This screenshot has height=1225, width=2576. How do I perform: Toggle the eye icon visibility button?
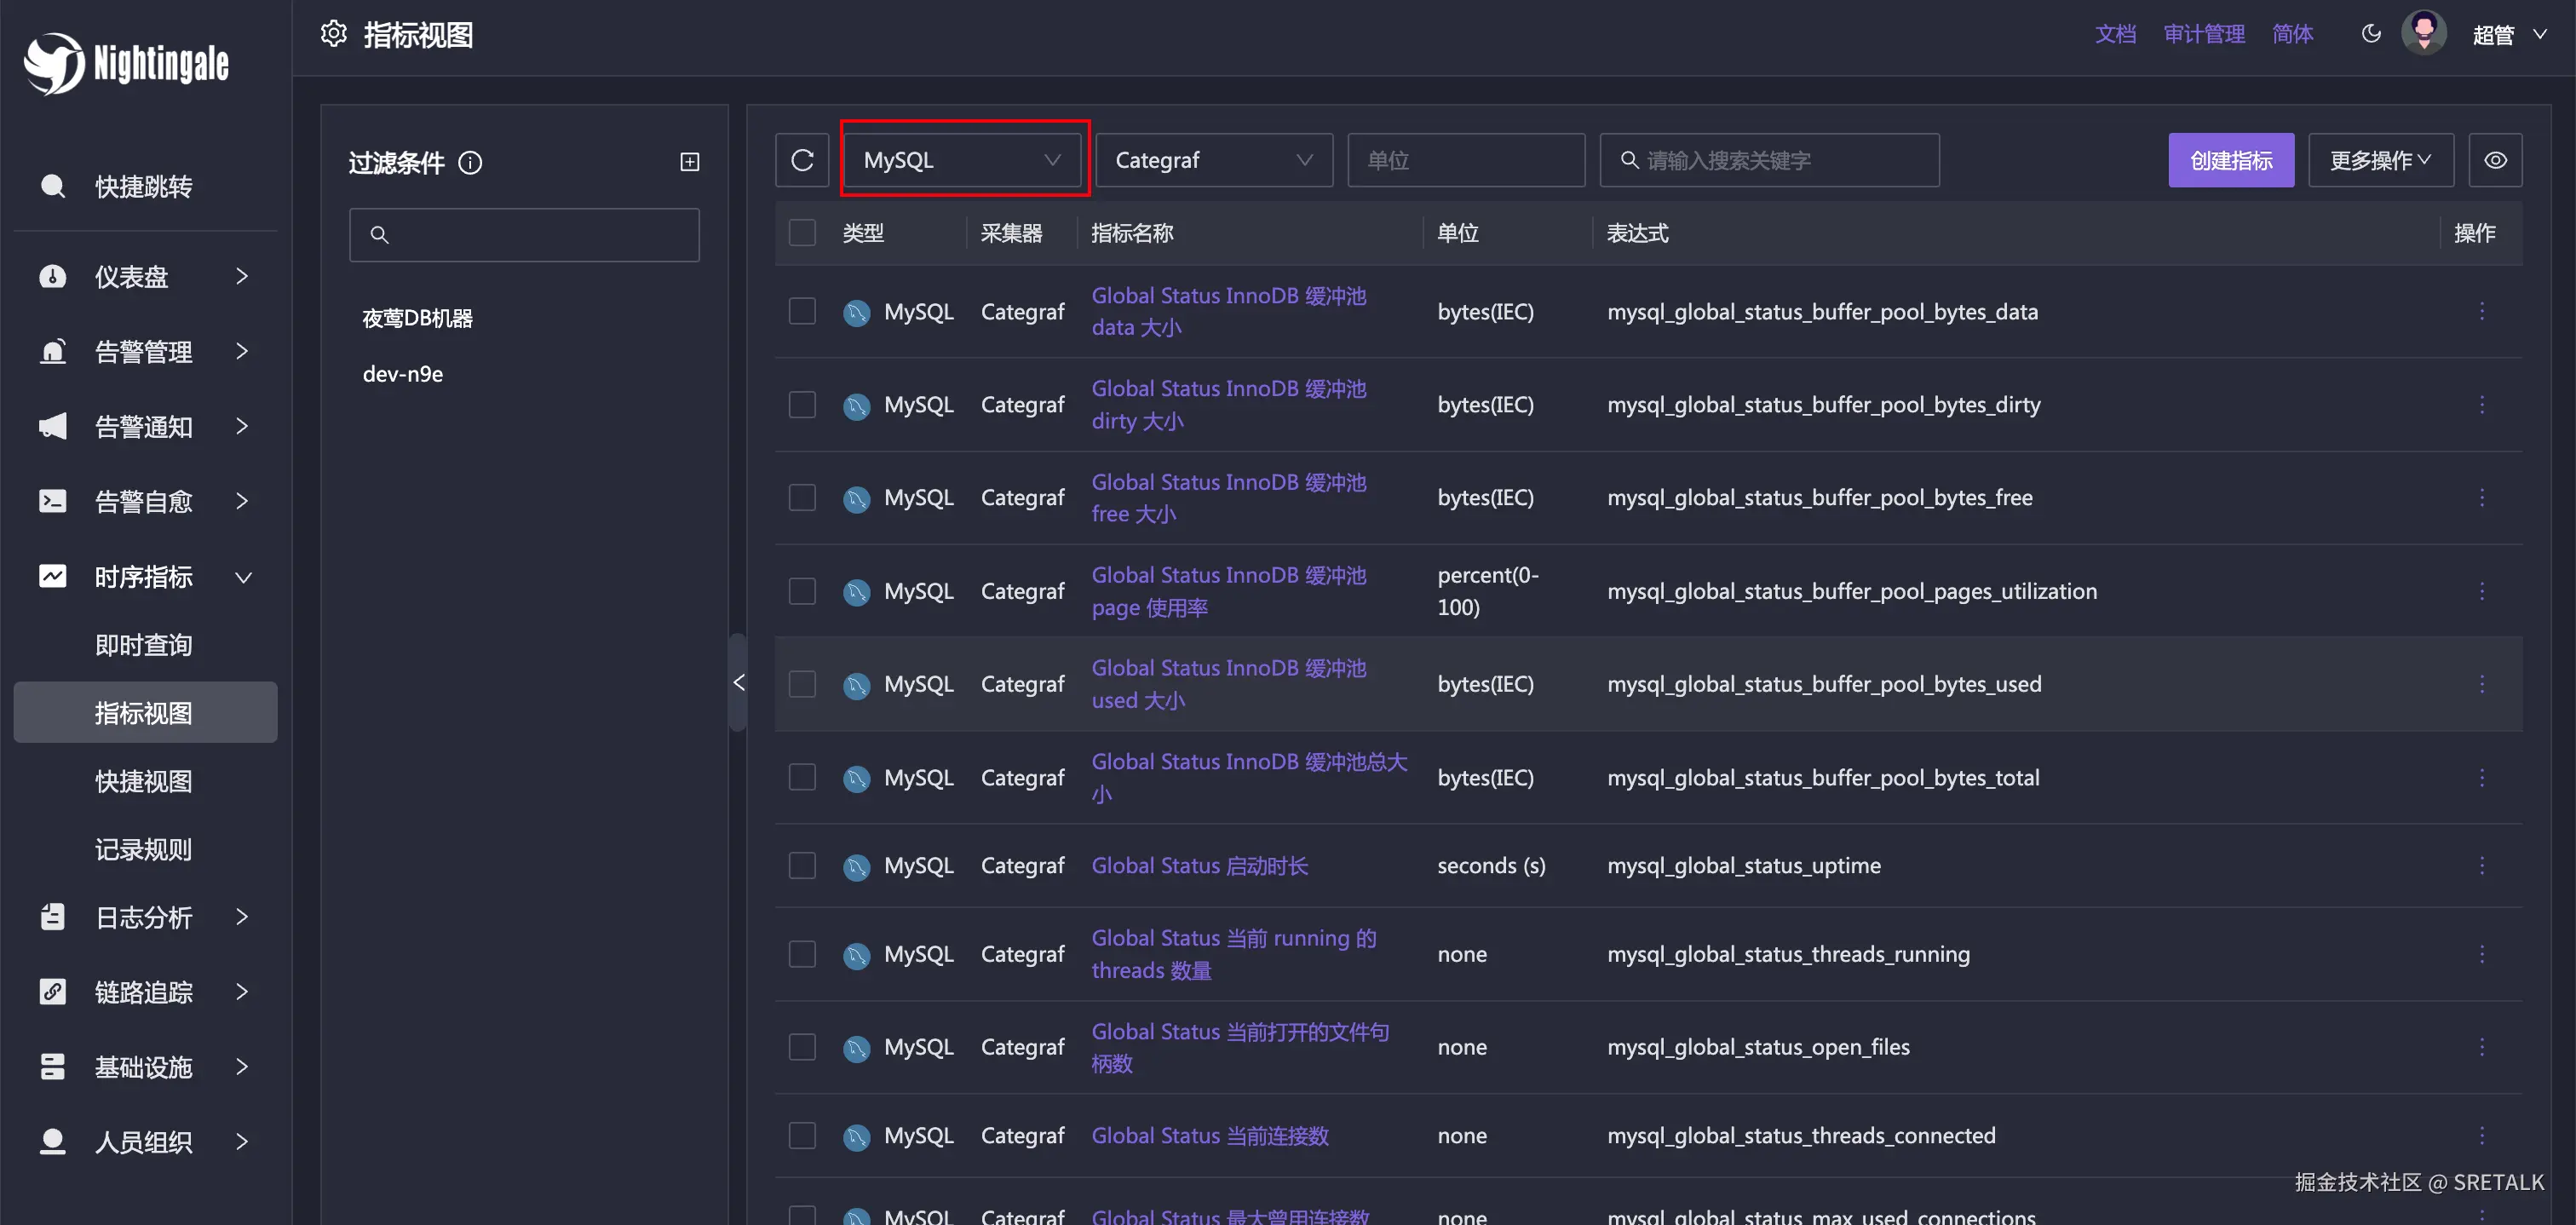2494,160
